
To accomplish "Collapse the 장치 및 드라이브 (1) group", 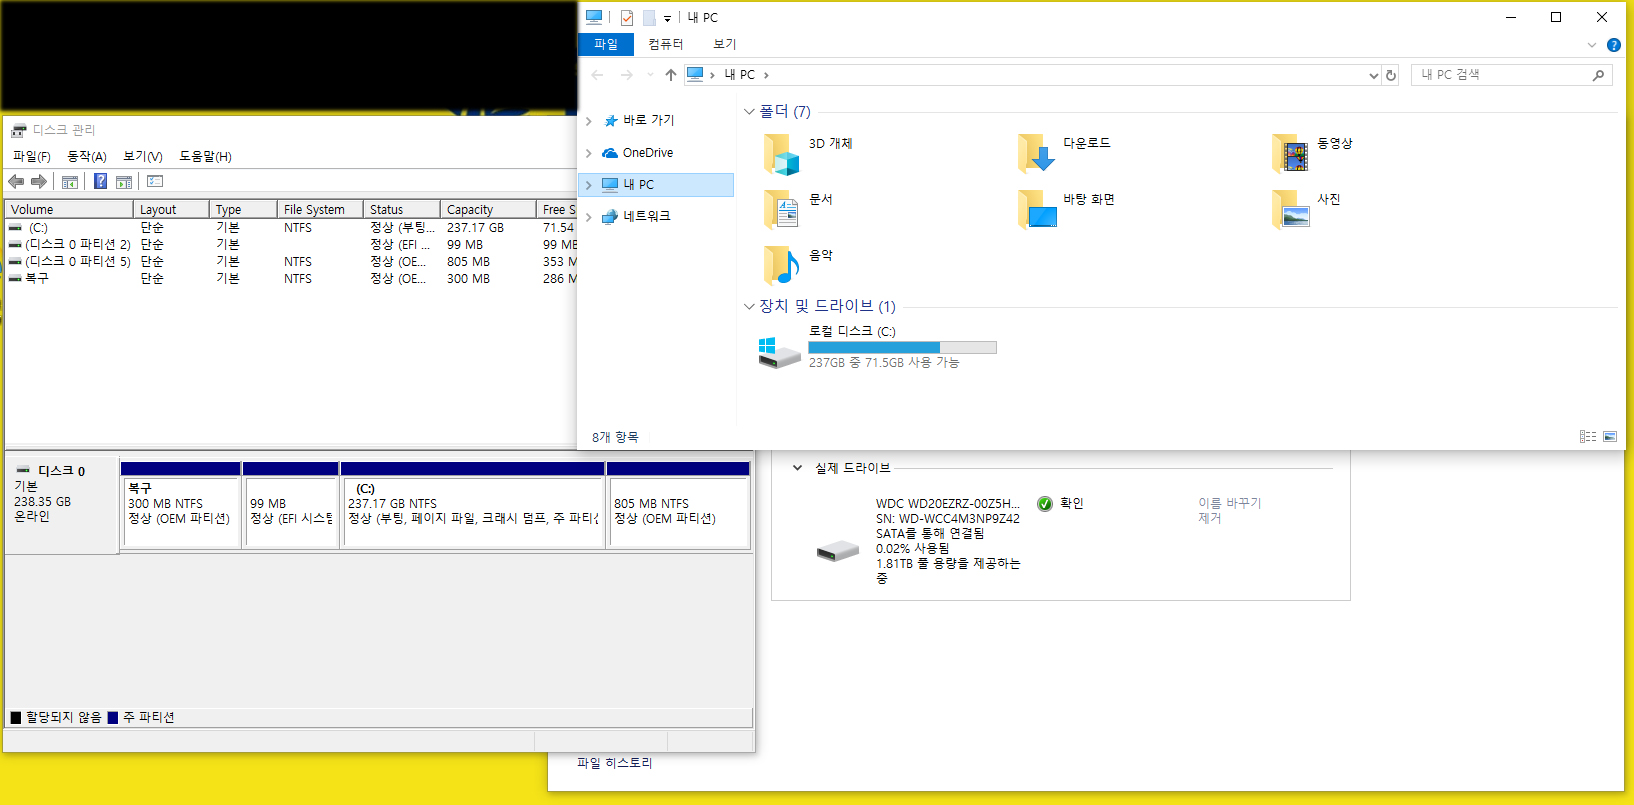I will 750,307.
